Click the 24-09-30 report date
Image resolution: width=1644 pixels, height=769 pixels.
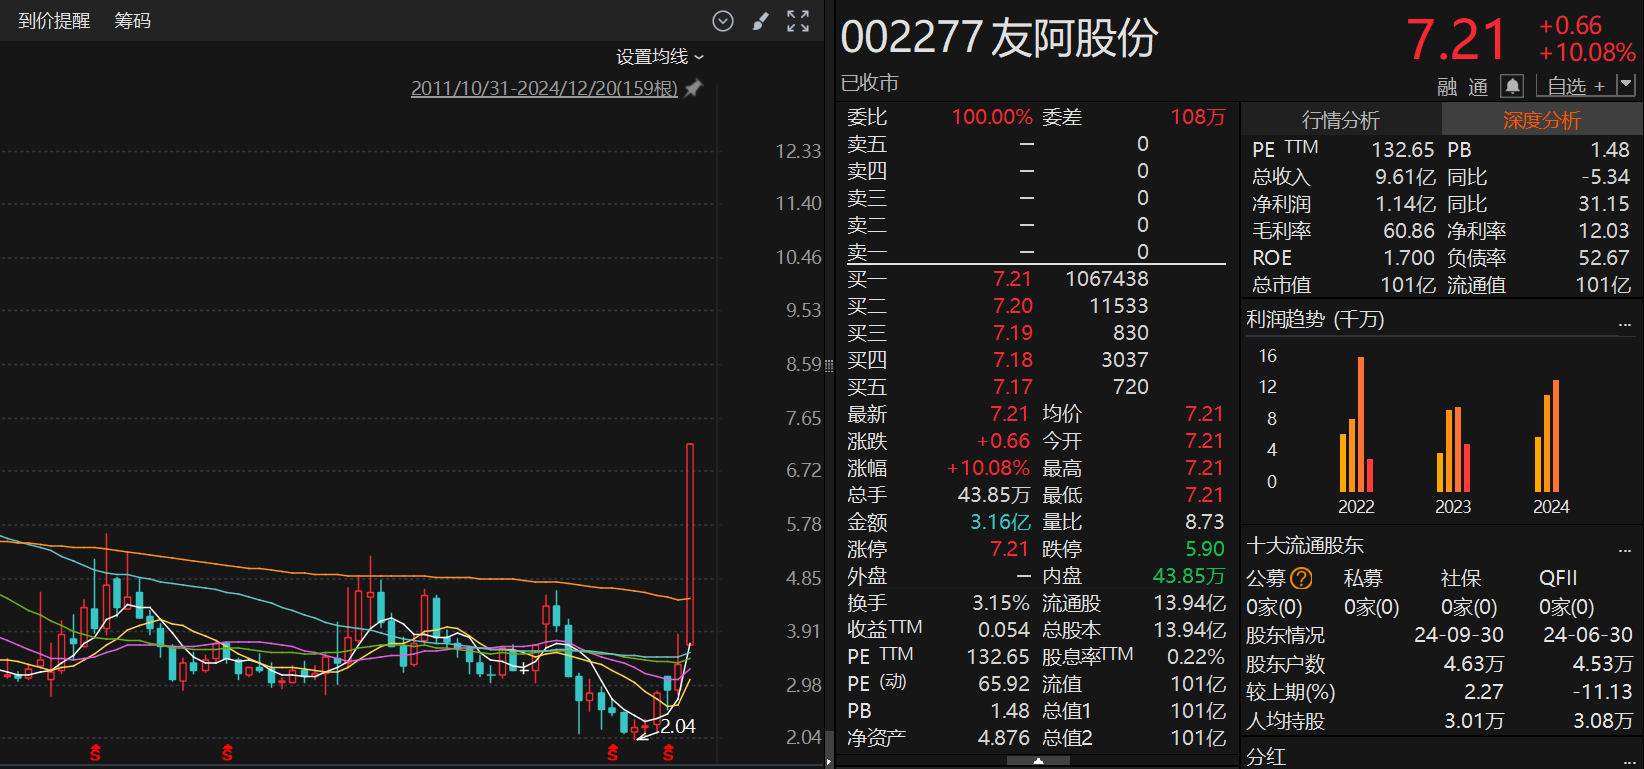pyautogui.click(x=1459, y=635)
